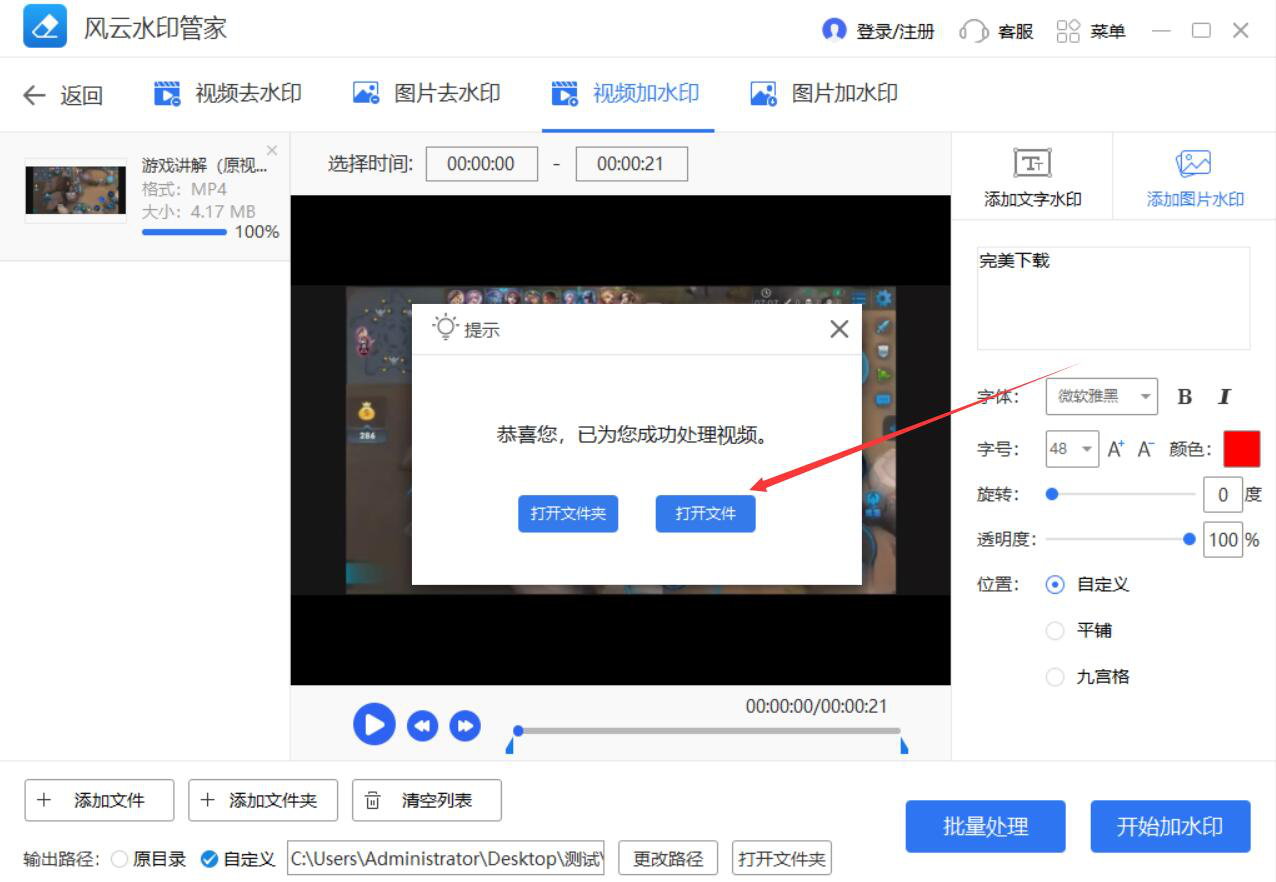Play the video preview

coord(374,725)
